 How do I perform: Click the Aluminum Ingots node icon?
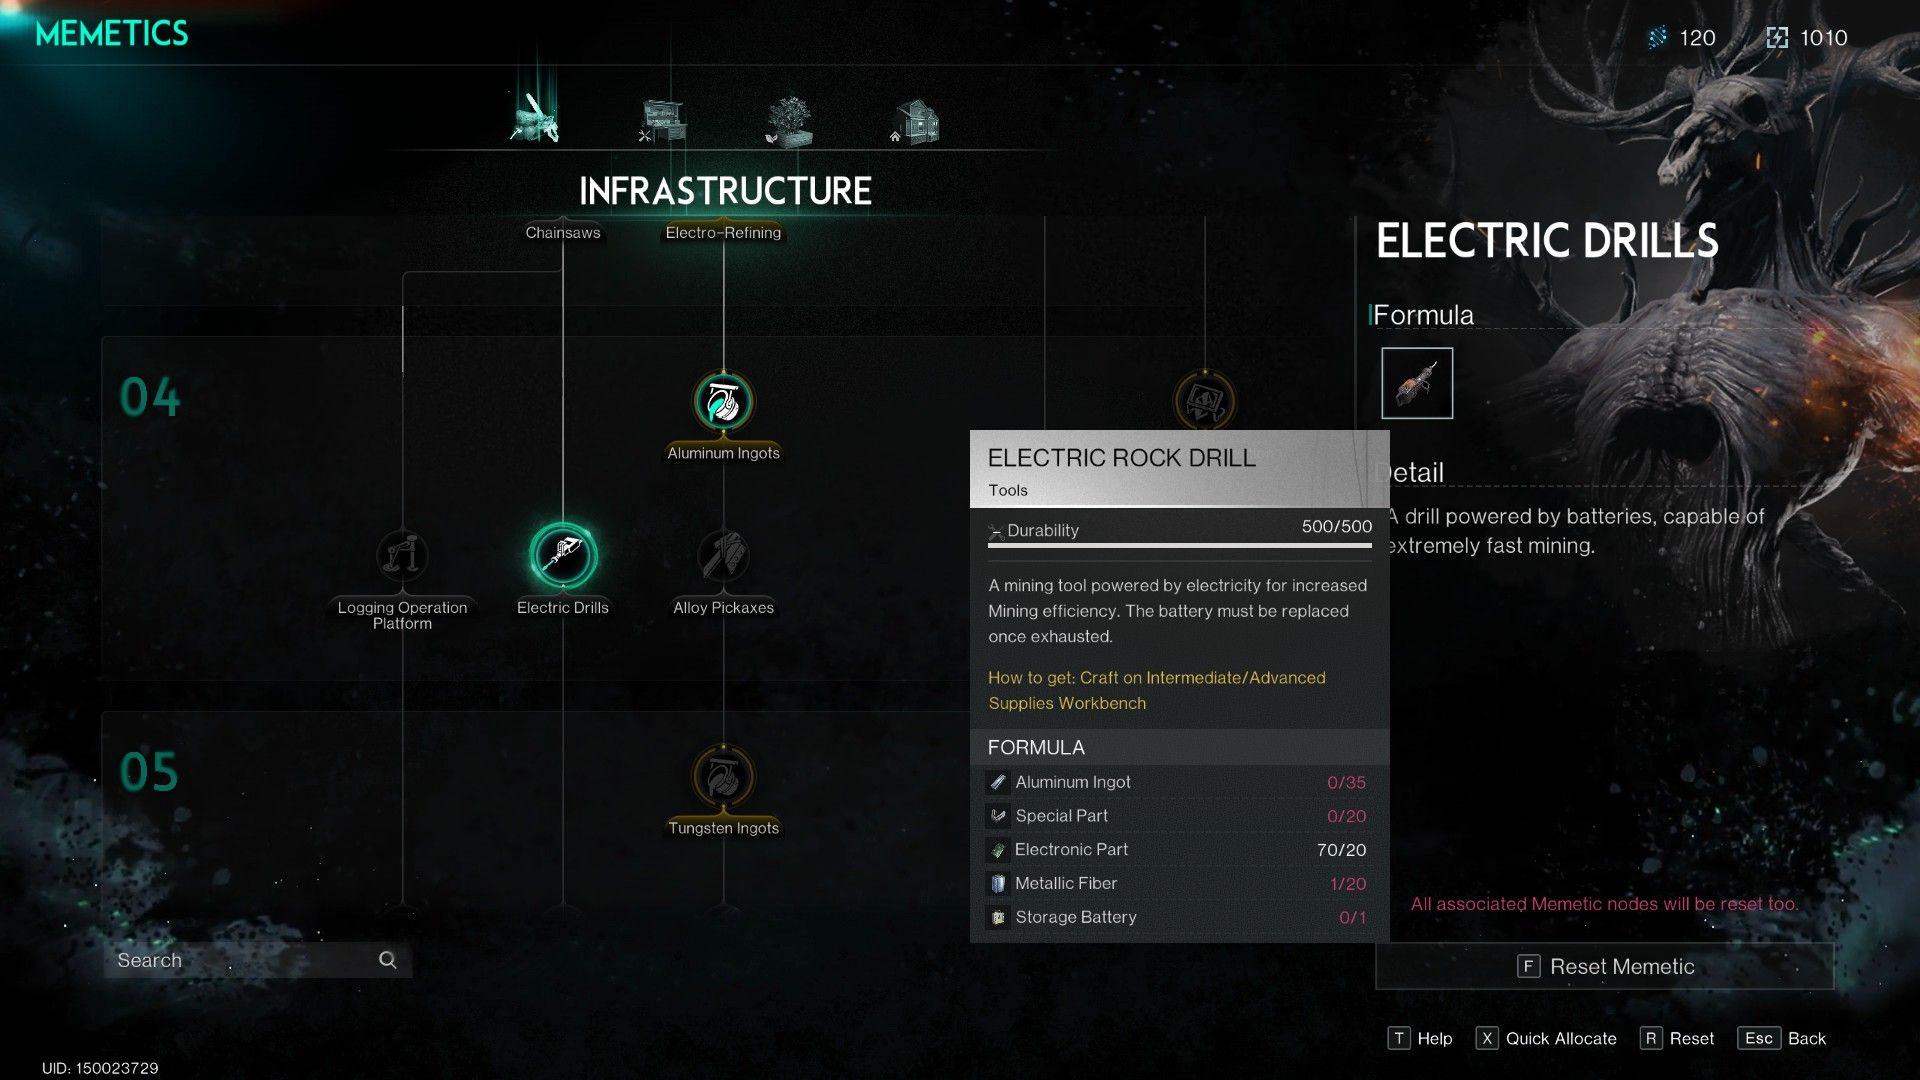[x=723, y=402]
